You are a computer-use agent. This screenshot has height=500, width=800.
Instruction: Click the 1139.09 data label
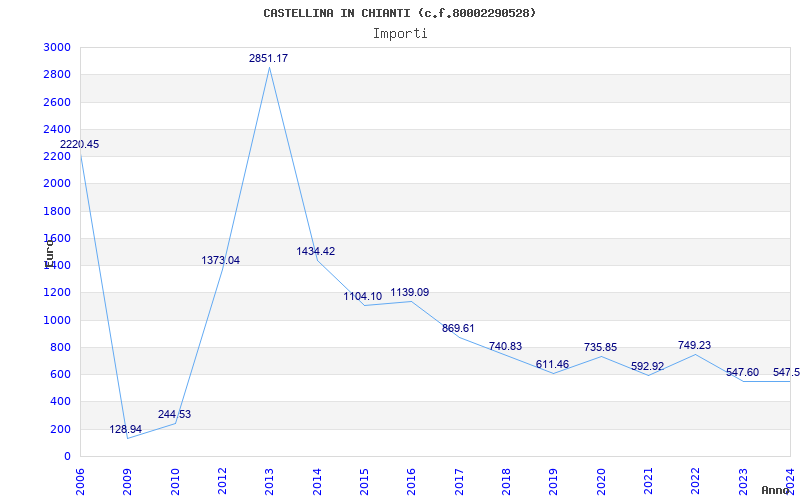(x=410, y=292)
